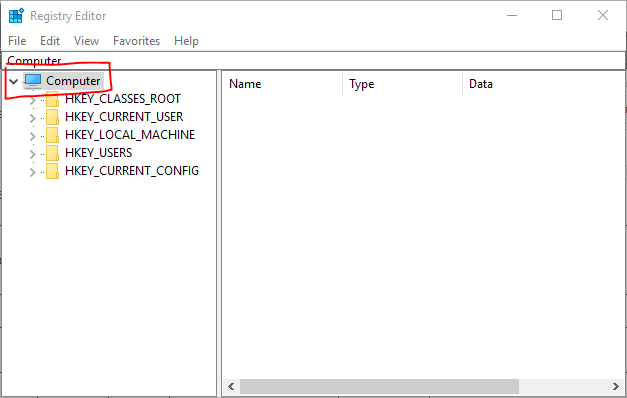Screen dimensions: 627x398
Task: Open the Edit menu
Action: tap(50, 41)
